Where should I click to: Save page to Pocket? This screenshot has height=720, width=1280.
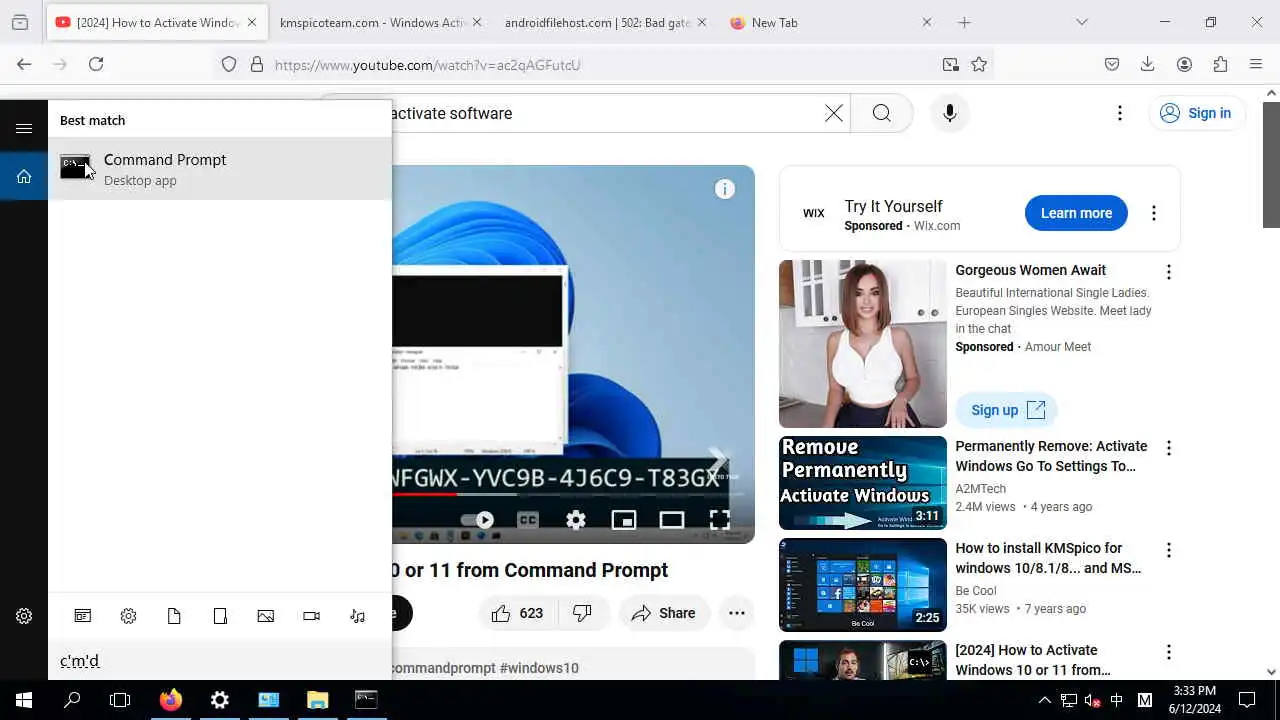1112,64
